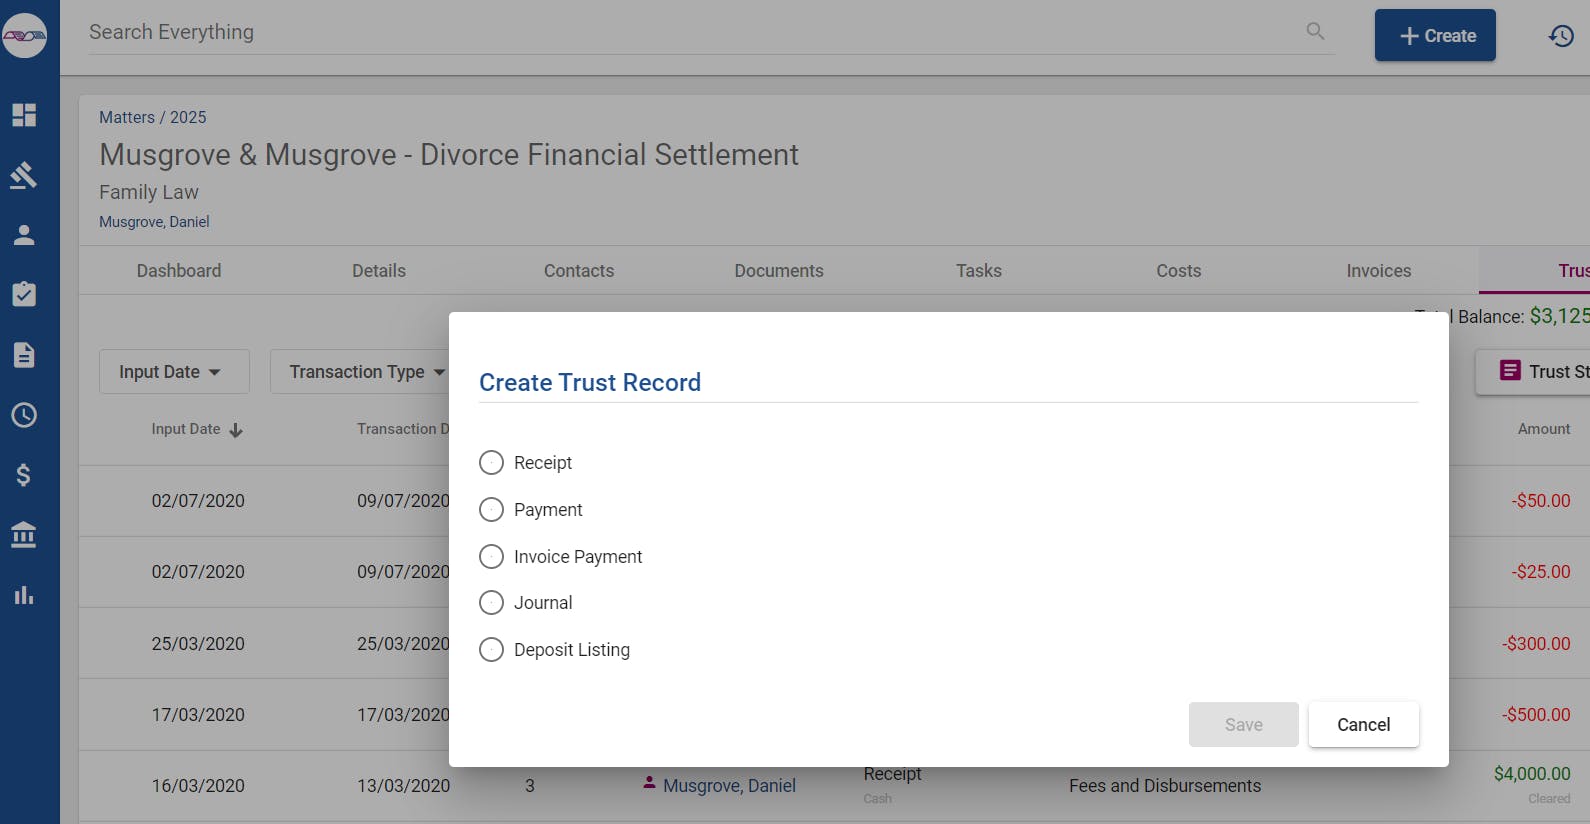Open the dashboard grid icon in sidebar

[24, 115]
